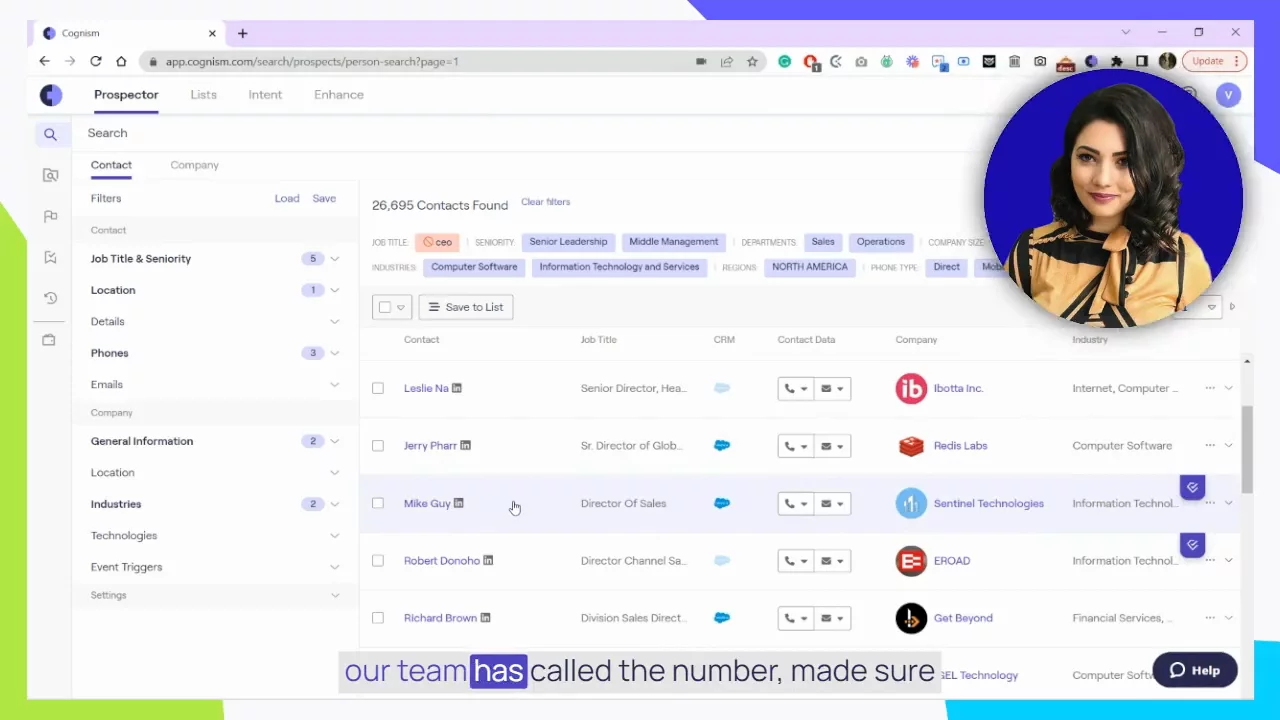The height and width of the screenshot is (720, 1280).
Task: Click the browser reload page icon
Action: pos(96,61)
